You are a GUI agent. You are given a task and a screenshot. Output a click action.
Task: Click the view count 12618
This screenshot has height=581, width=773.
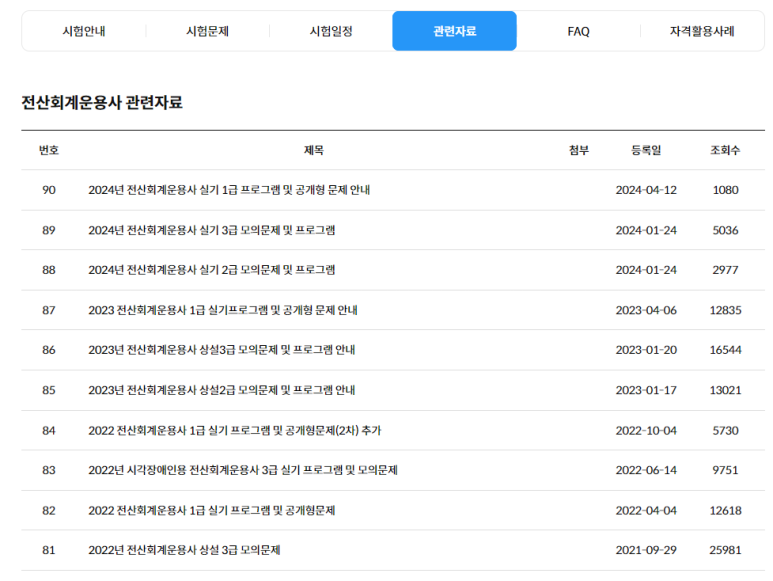pyautogui.click(x=725, y=511)
